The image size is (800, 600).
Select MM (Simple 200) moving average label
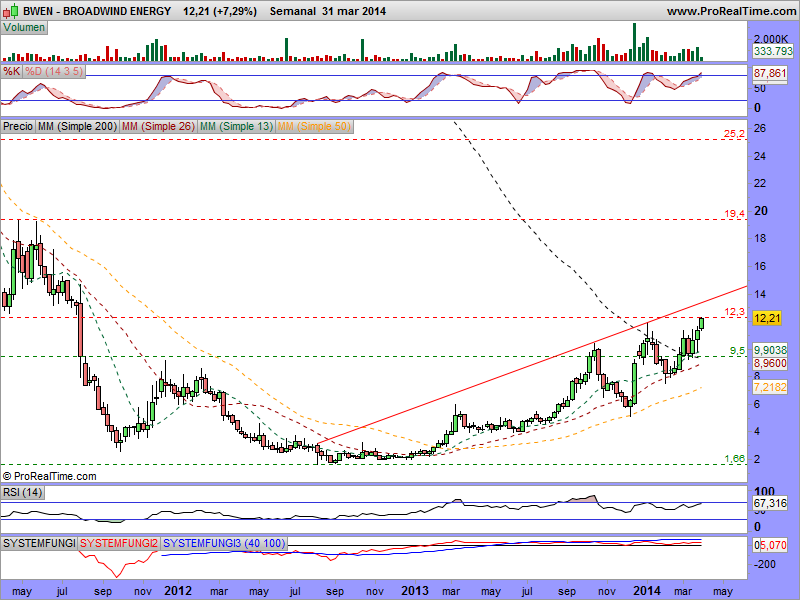[78, 126]
